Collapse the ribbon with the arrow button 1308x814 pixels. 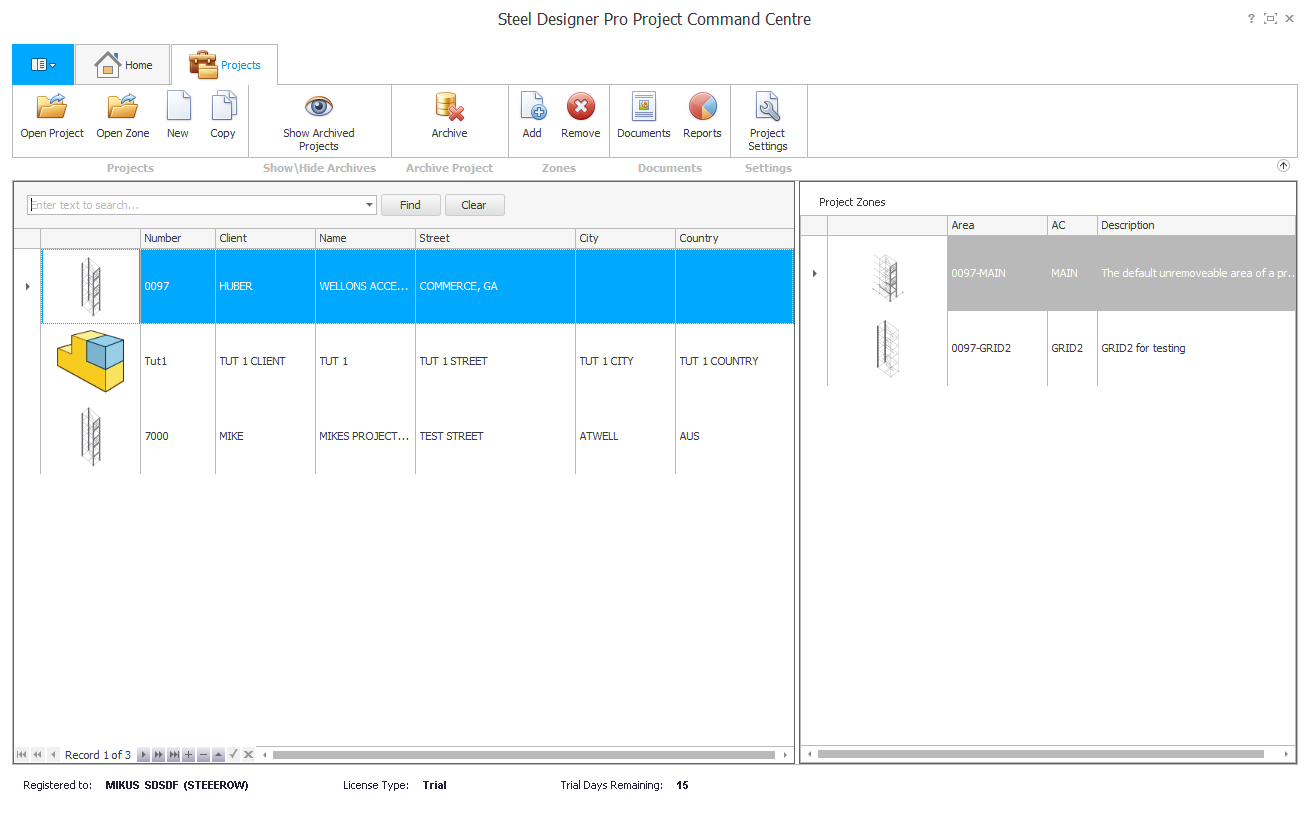coord(1283,166)
